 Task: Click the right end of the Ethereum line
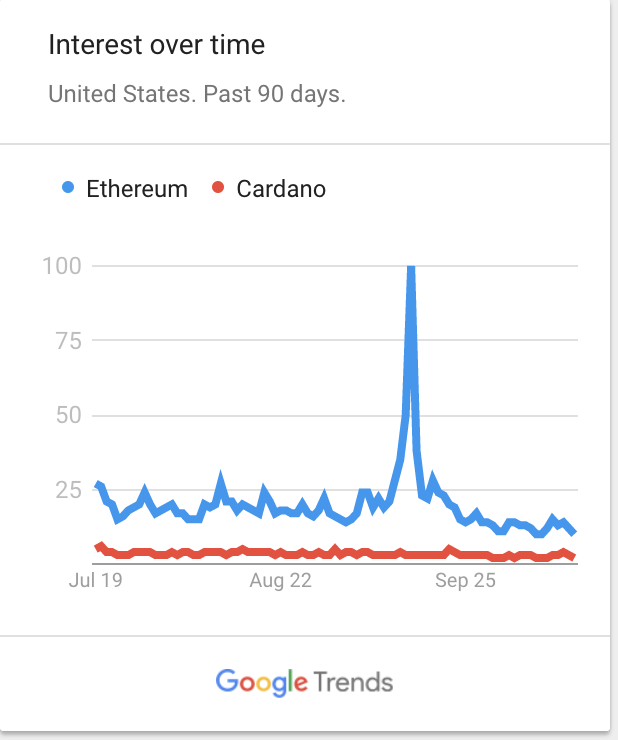[573, 533]
